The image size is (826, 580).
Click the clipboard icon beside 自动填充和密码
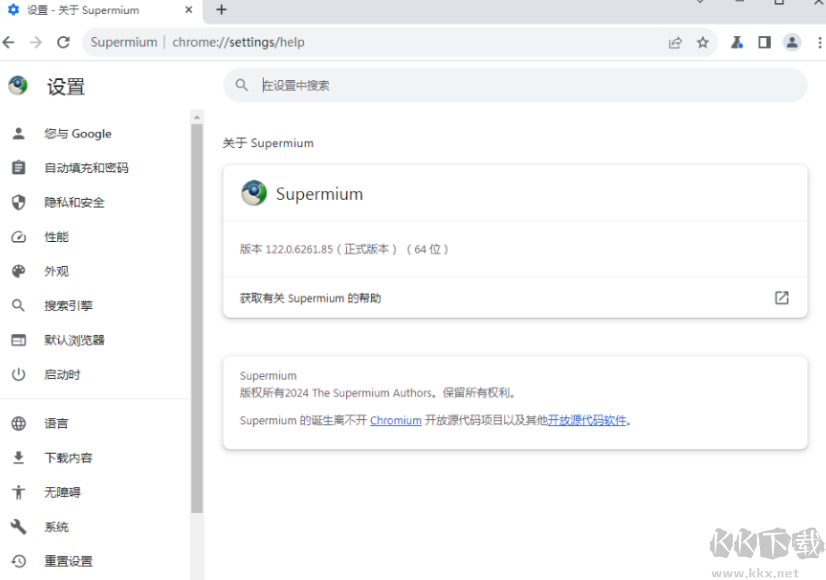coord(18,168)
